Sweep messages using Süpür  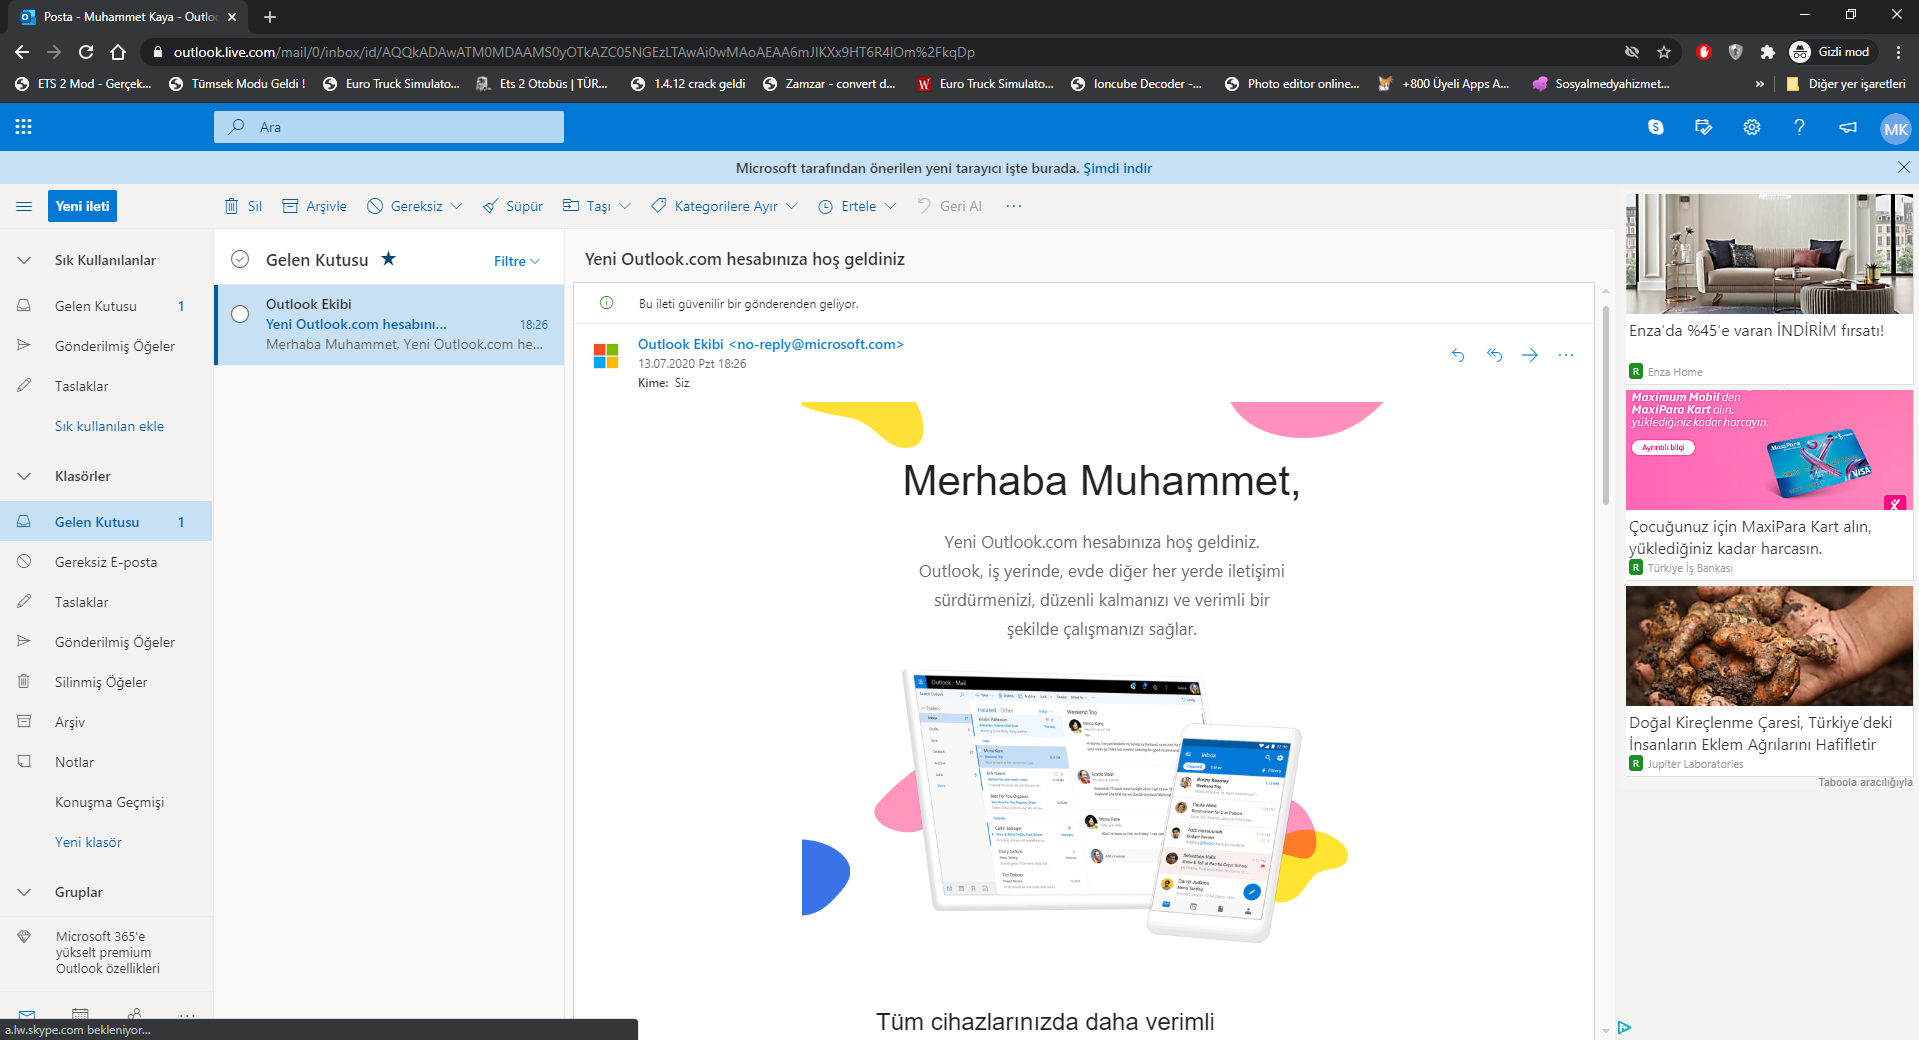coord(513,206)
